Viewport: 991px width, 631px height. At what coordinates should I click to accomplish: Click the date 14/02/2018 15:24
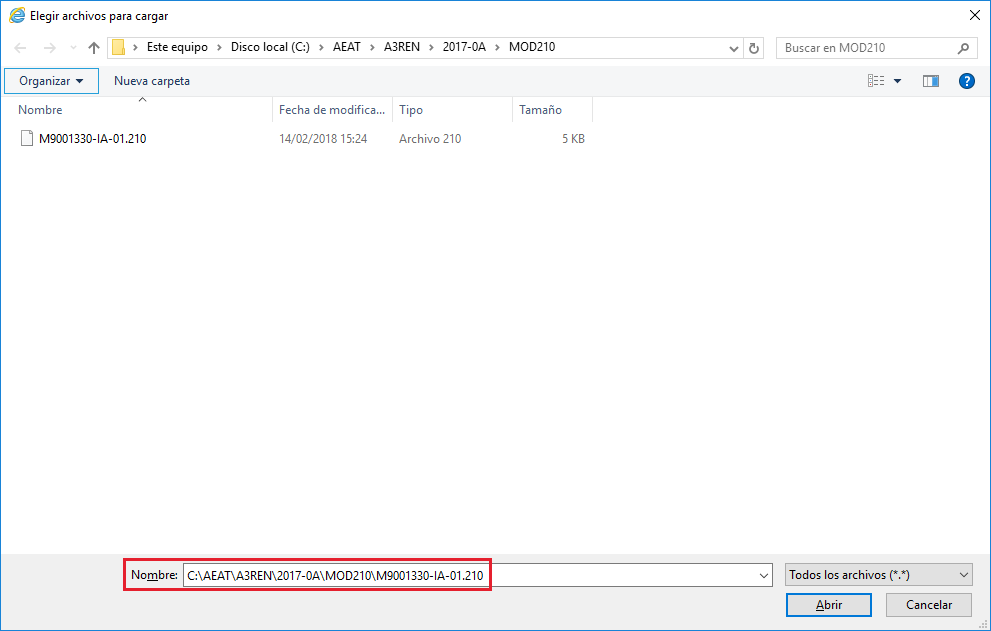pos(323,138)
